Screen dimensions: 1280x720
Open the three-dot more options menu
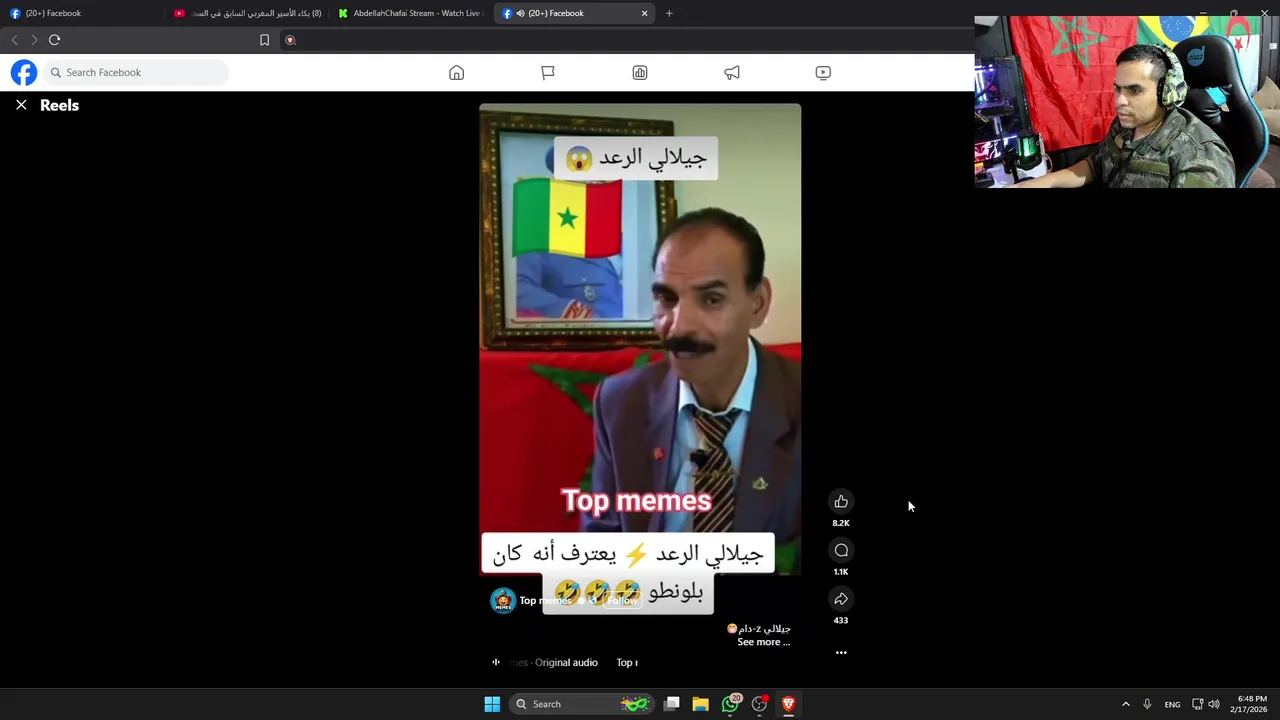coord(841,652)
